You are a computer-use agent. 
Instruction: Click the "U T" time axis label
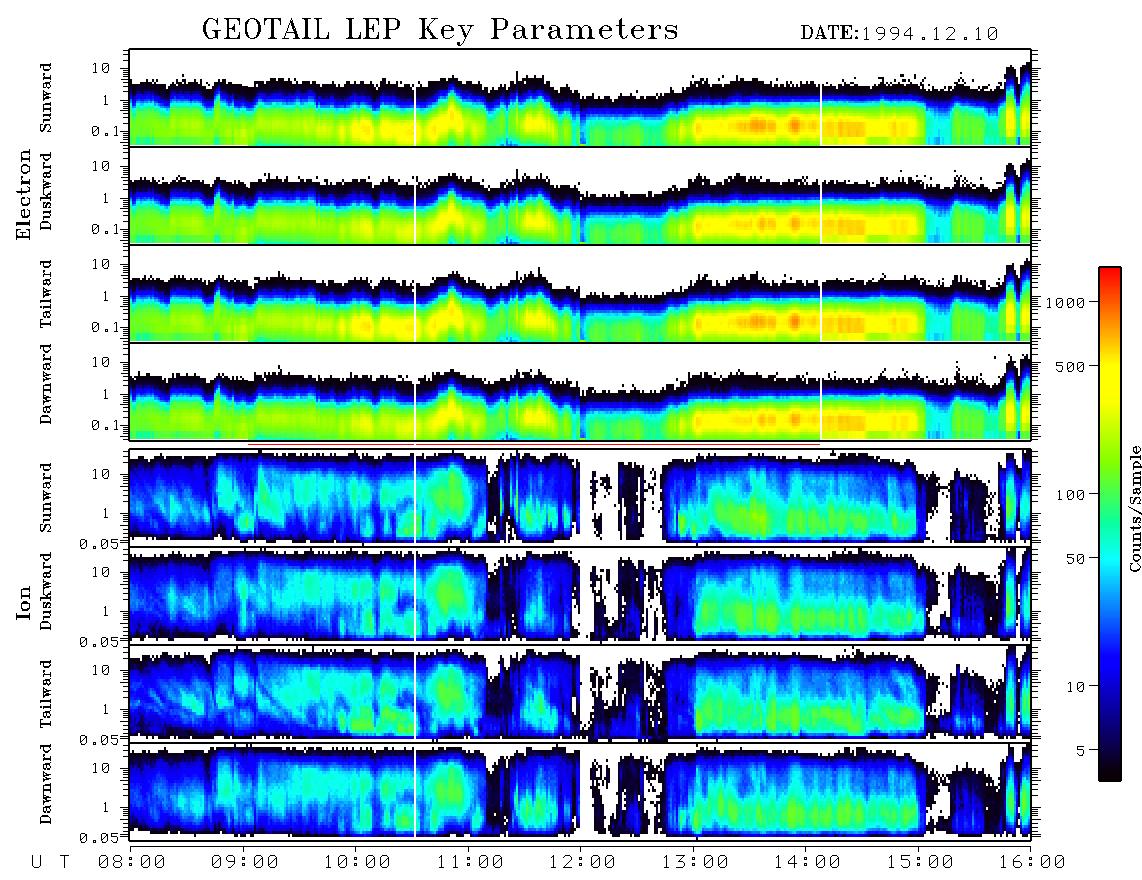[50, 863]
